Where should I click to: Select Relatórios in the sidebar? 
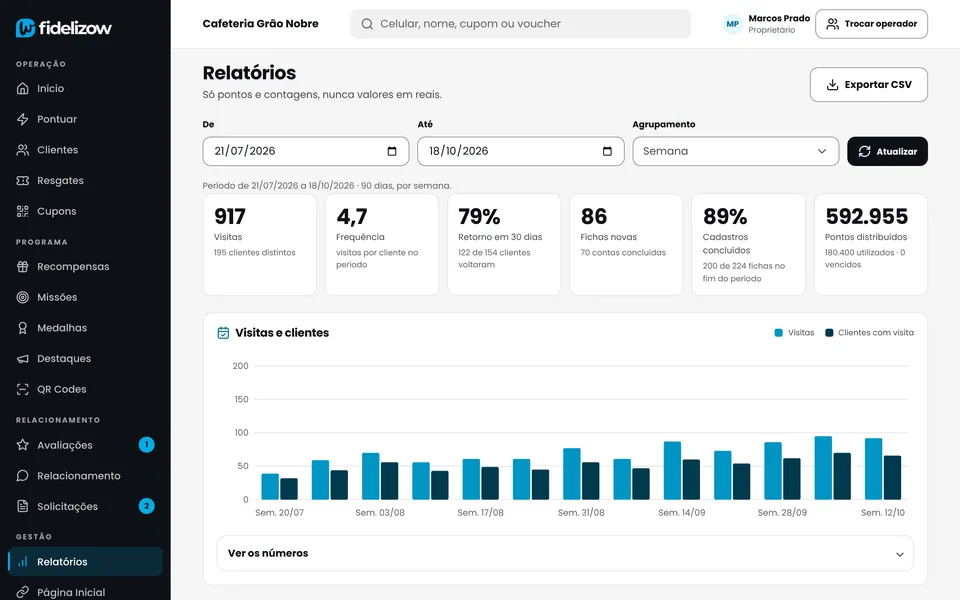coord(85,561)
